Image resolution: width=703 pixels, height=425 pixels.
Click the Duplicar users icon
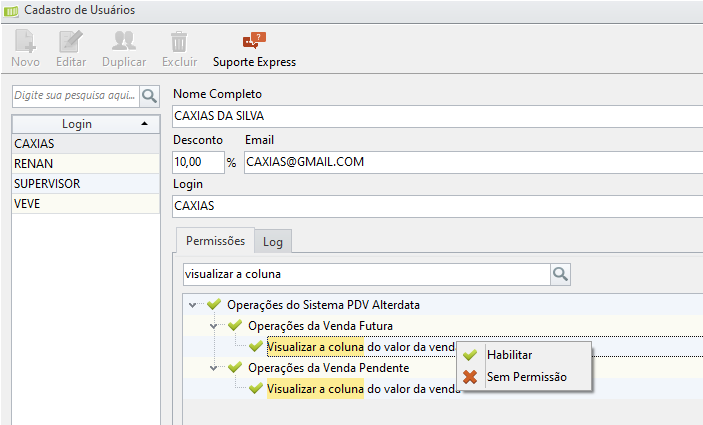point(124,42)
